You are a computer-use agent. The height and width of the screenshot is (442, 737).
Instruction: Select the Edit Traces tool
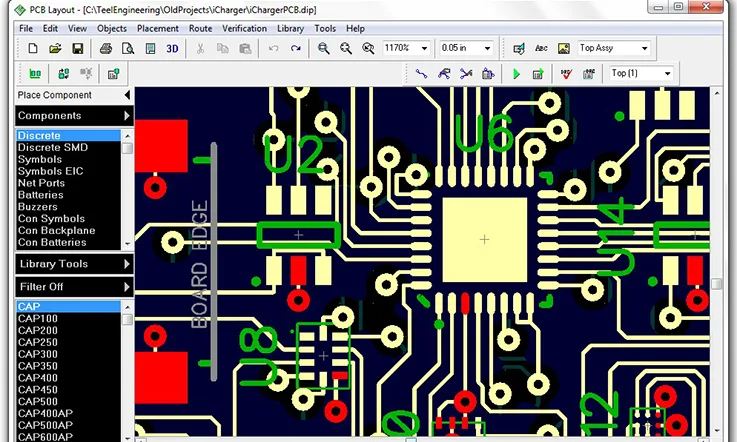[x=444, y=73]
